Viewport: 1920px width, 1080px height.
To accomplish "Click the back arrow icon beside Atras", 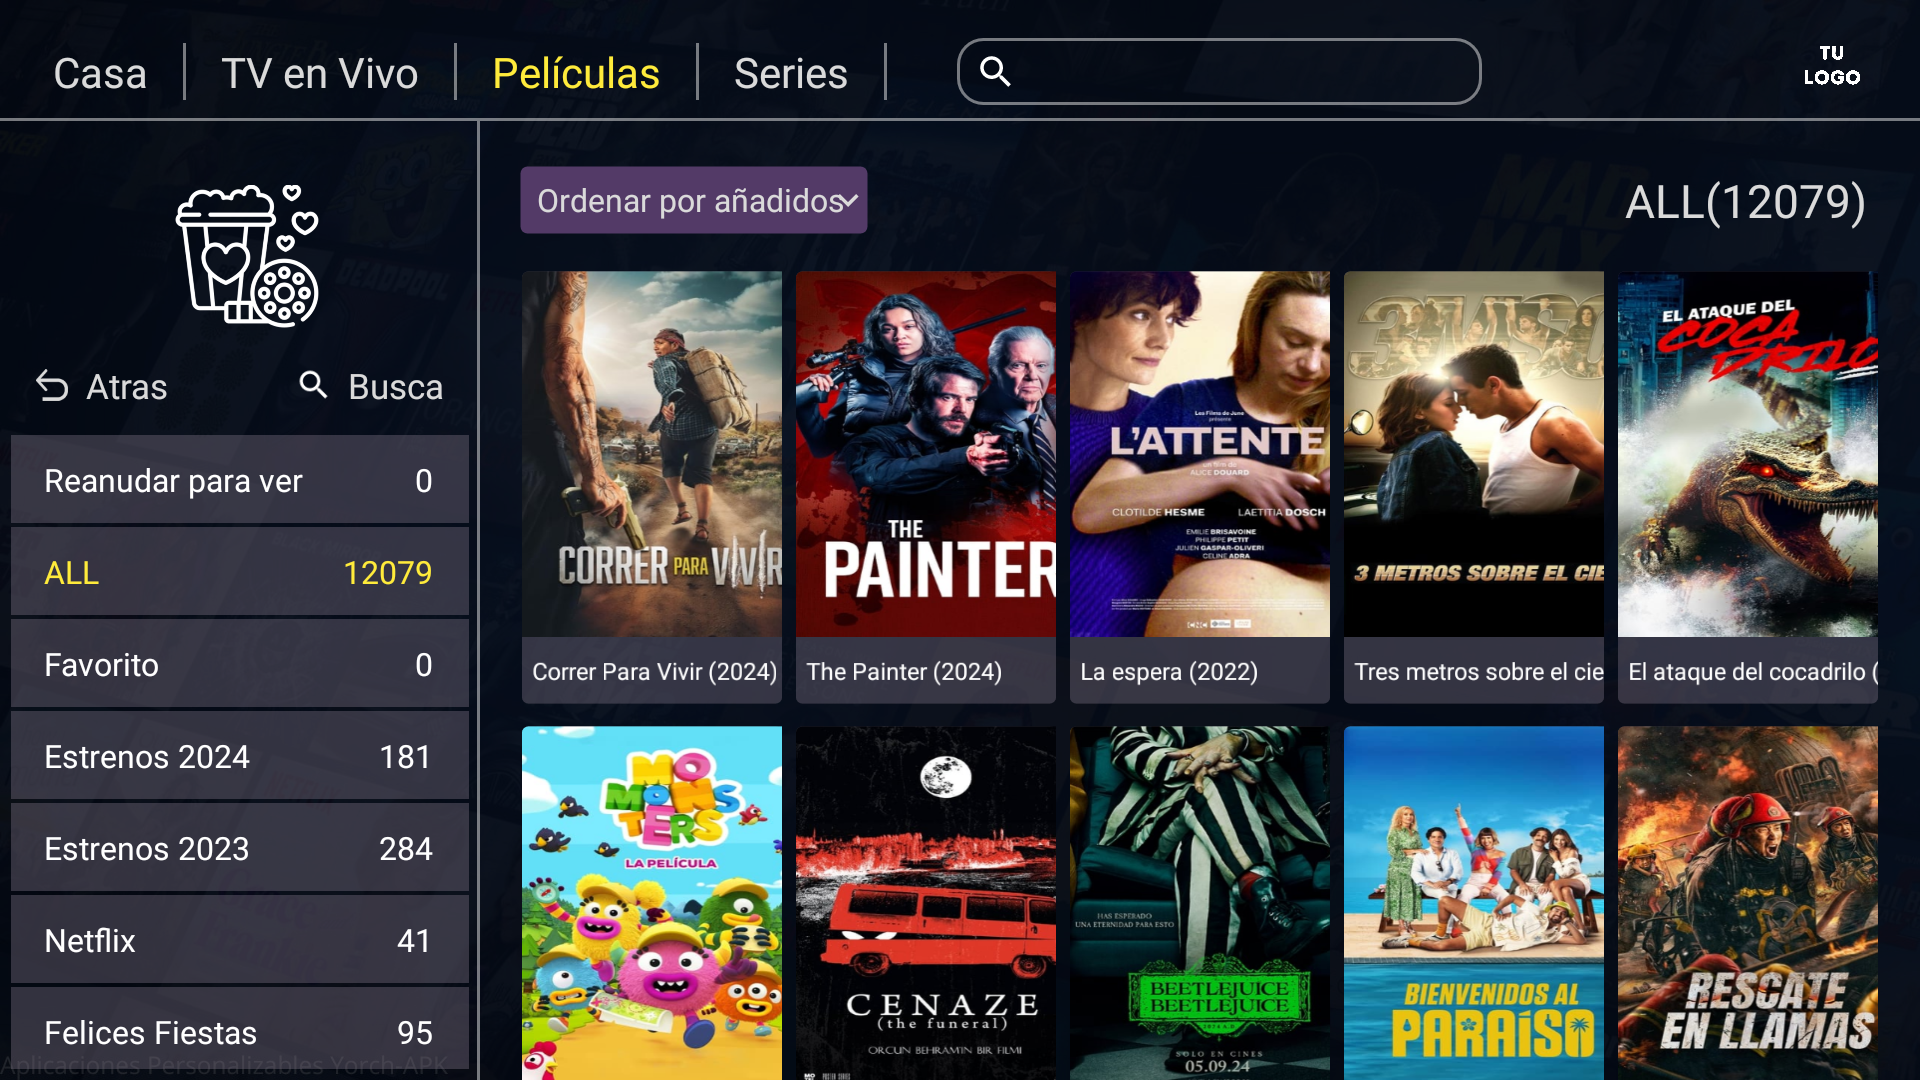I will coord(52,386).
